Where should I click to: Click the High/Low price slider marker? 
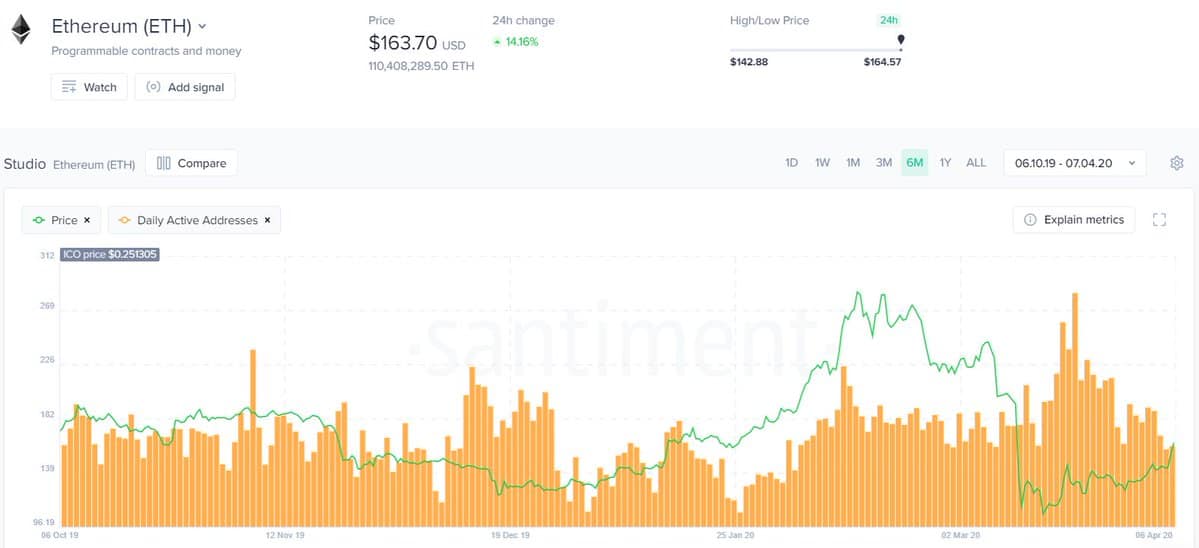click(x=901, y=41)
